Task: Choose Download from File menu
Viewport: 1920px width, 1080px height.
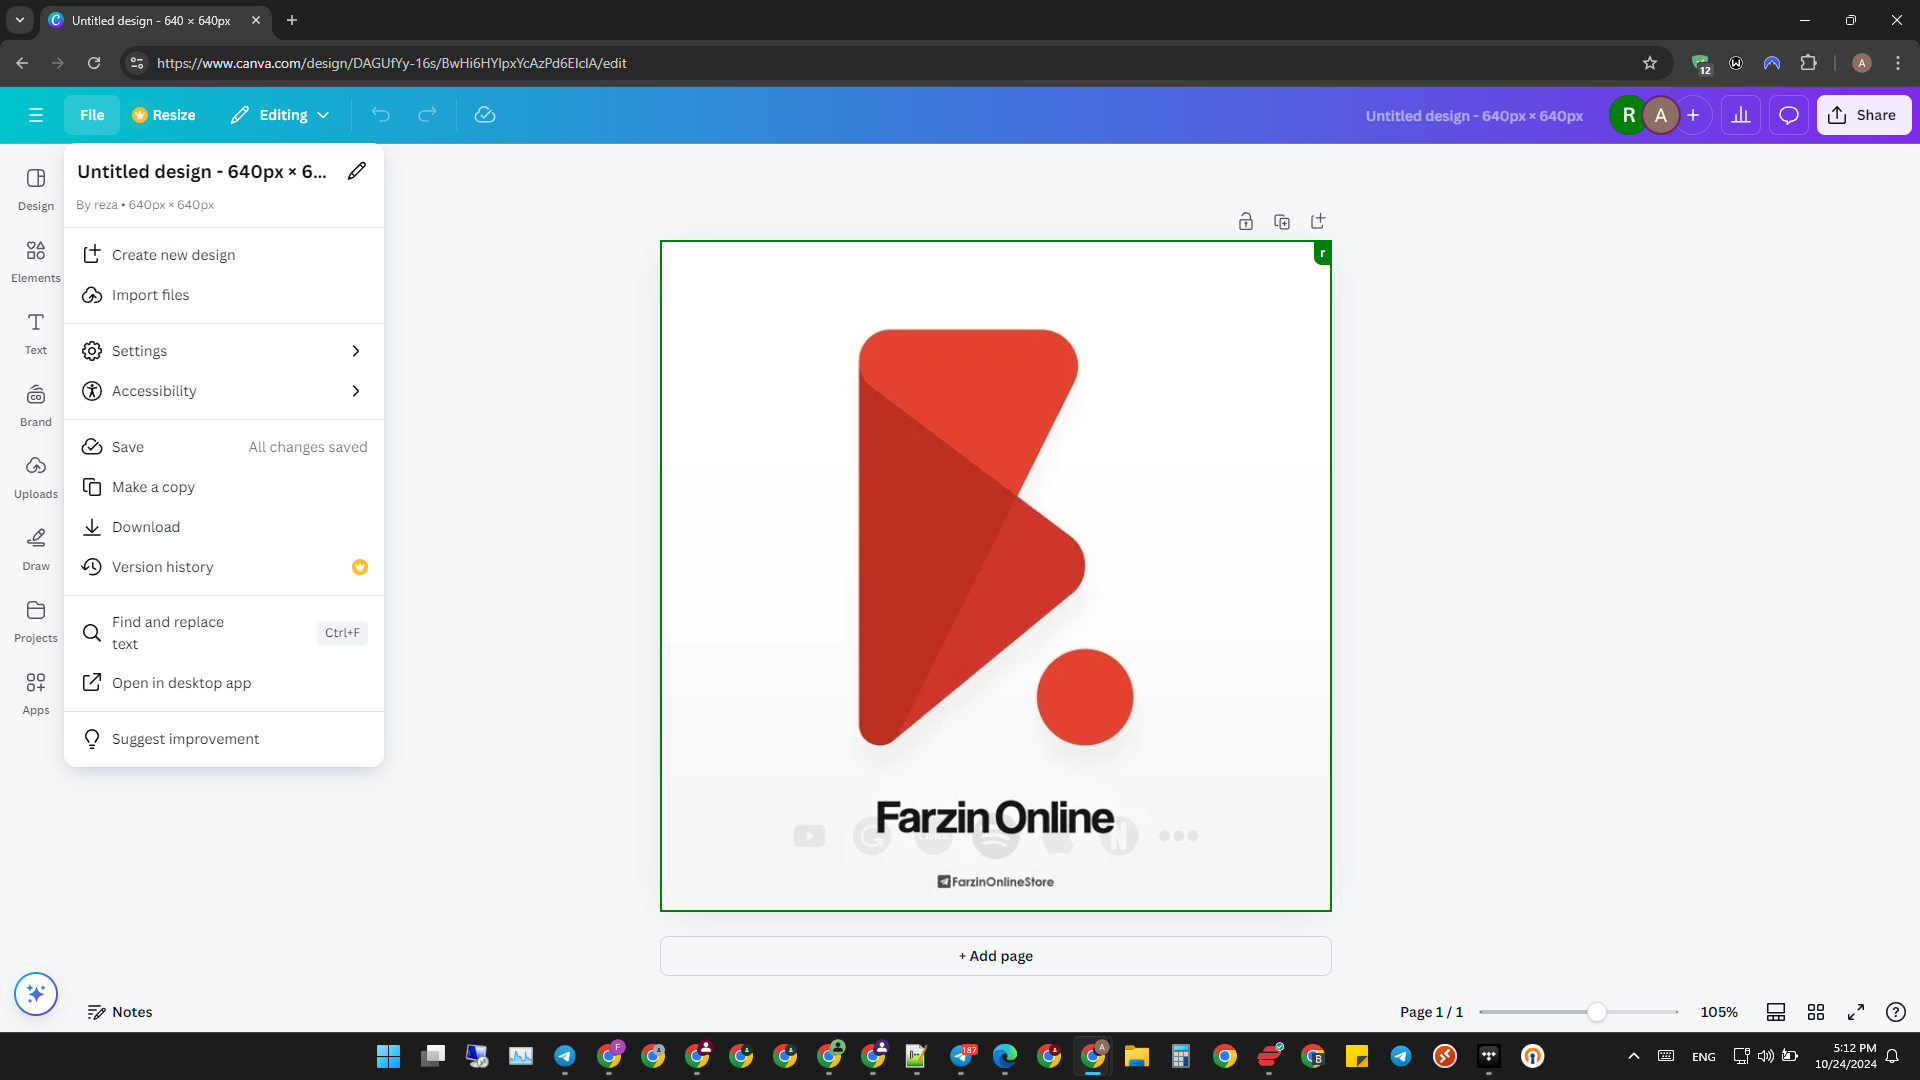Action: point(224,527)
